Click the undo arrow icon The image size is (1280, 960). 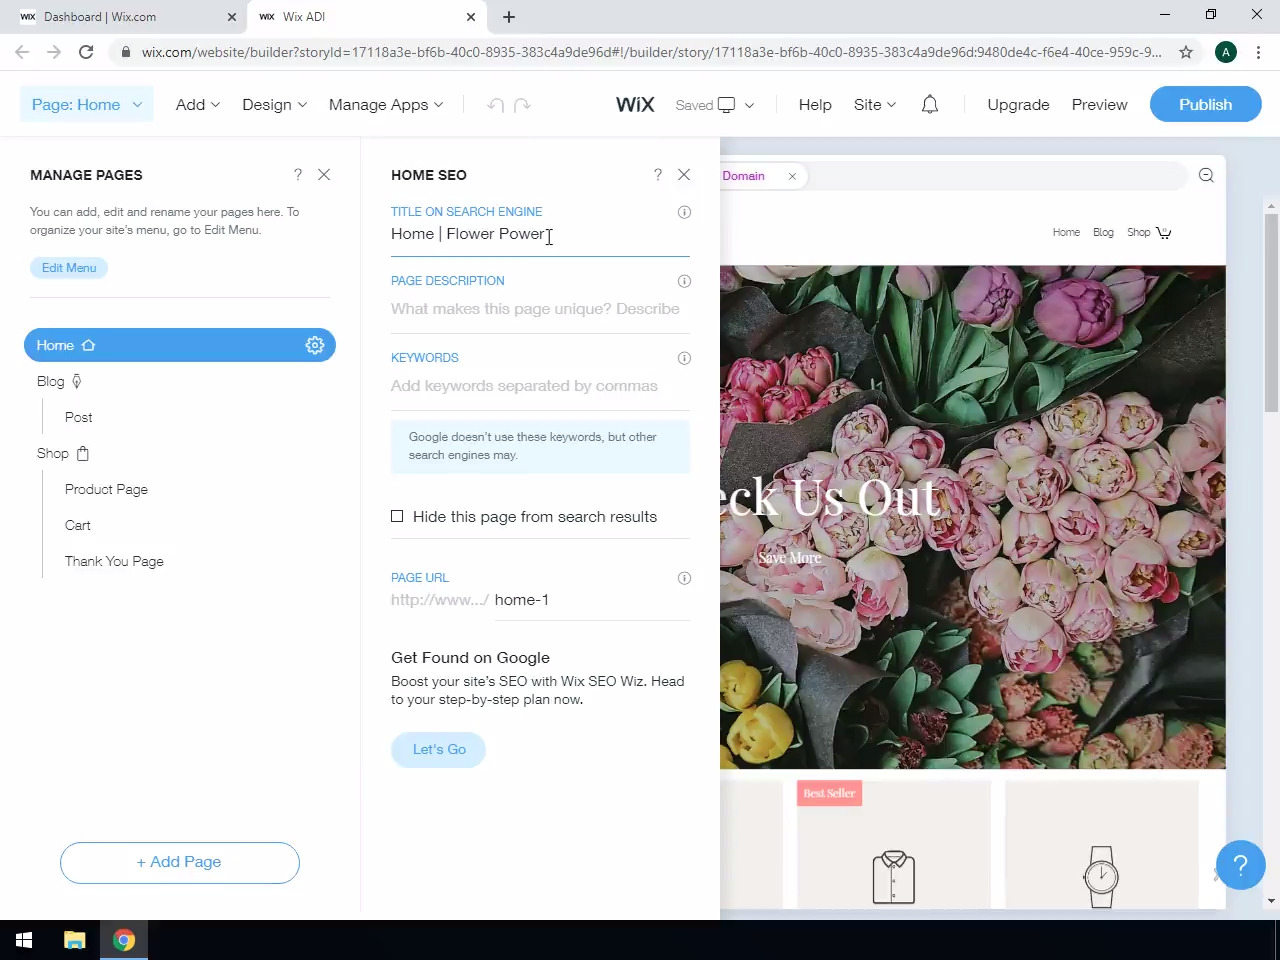pyautogui.click(x=495, y=105)
